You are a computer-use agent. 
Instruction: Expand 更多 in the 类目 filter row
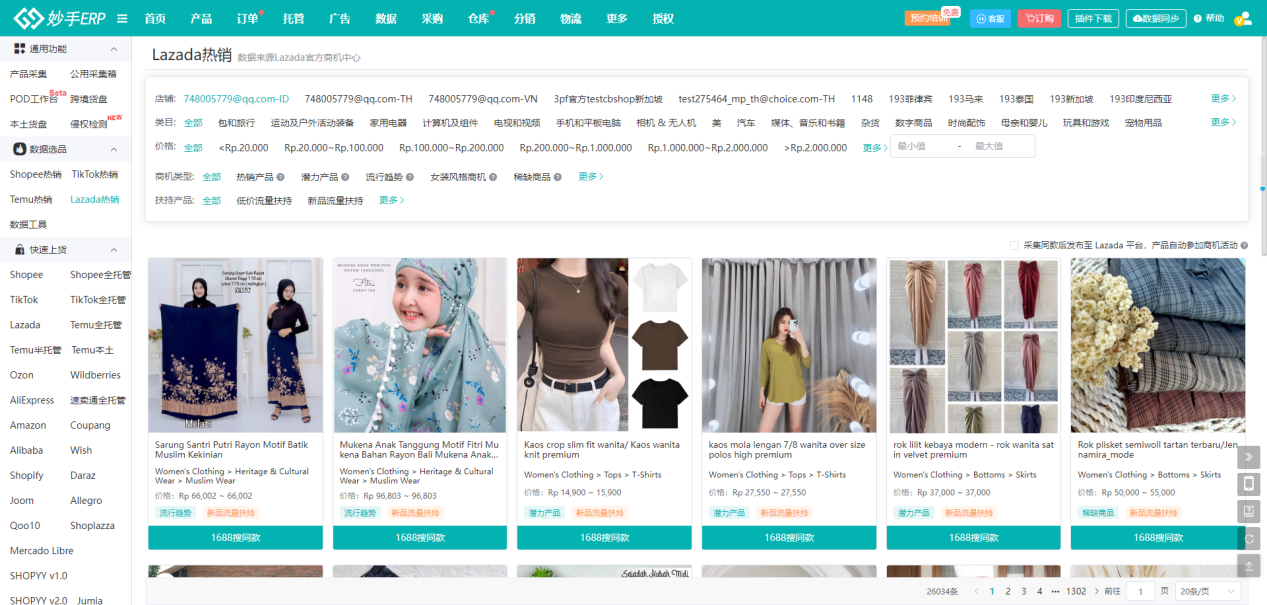(1224, 122)
